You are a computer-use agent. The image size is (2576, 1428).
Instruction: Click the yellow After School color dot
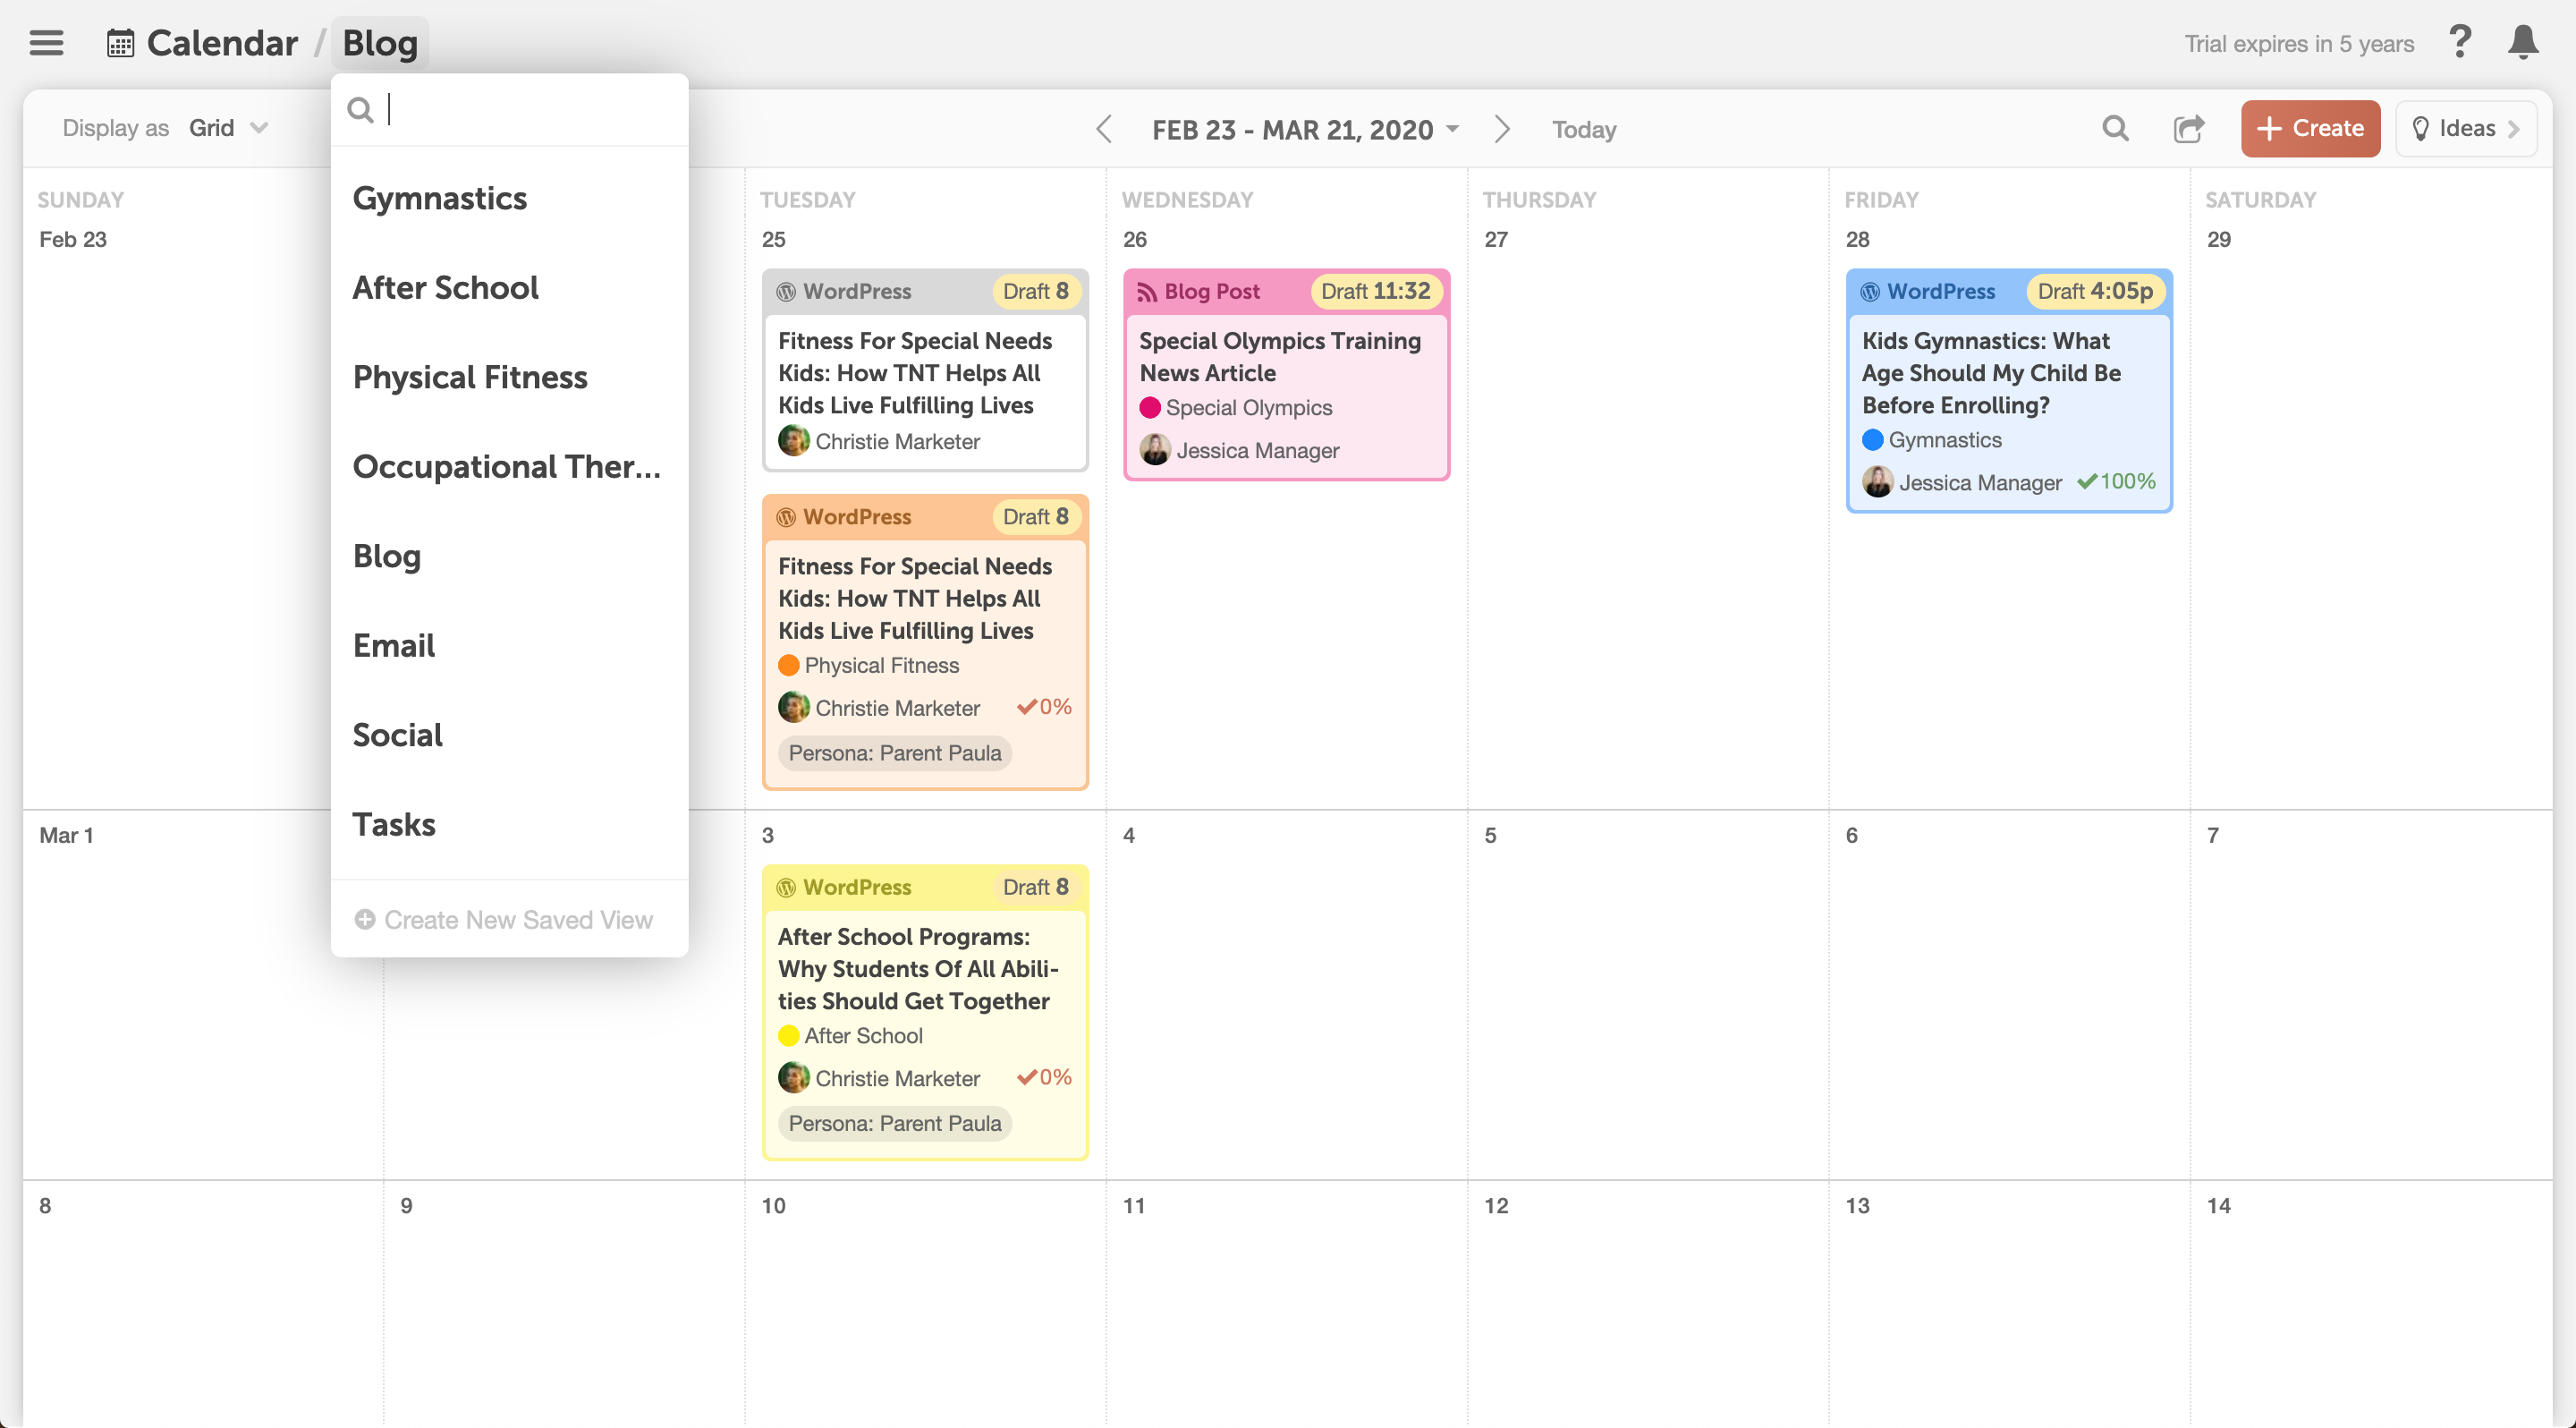click(x=789, y=1035)
